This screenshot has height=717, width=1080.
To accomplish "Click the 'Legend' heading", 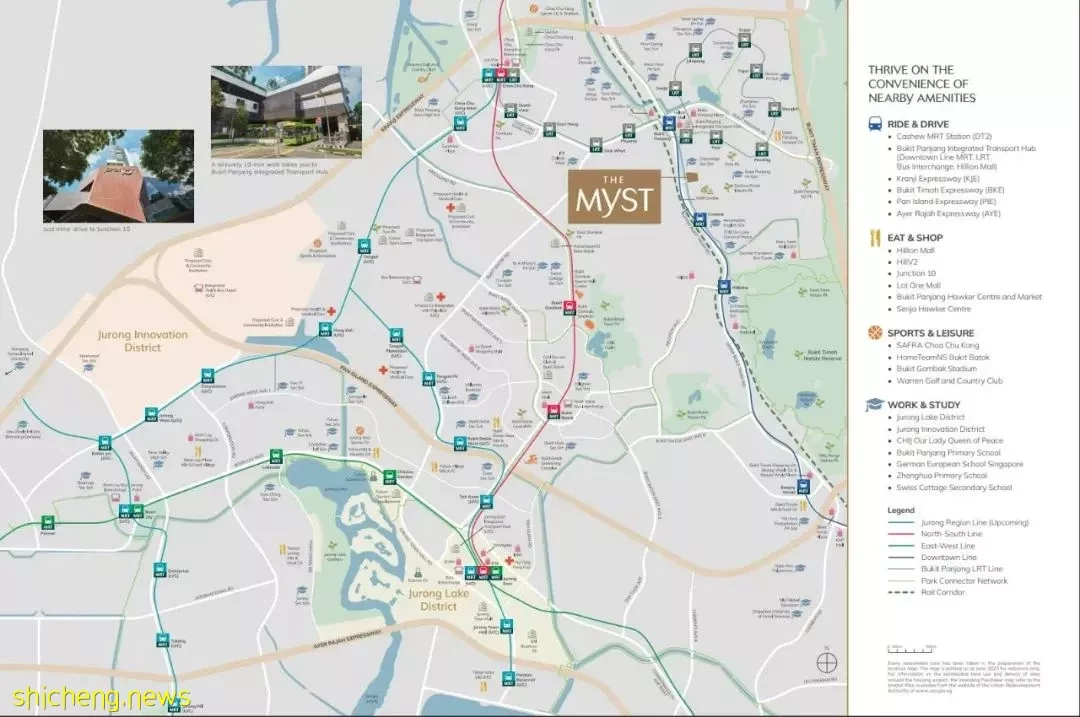I will [901, 510].
